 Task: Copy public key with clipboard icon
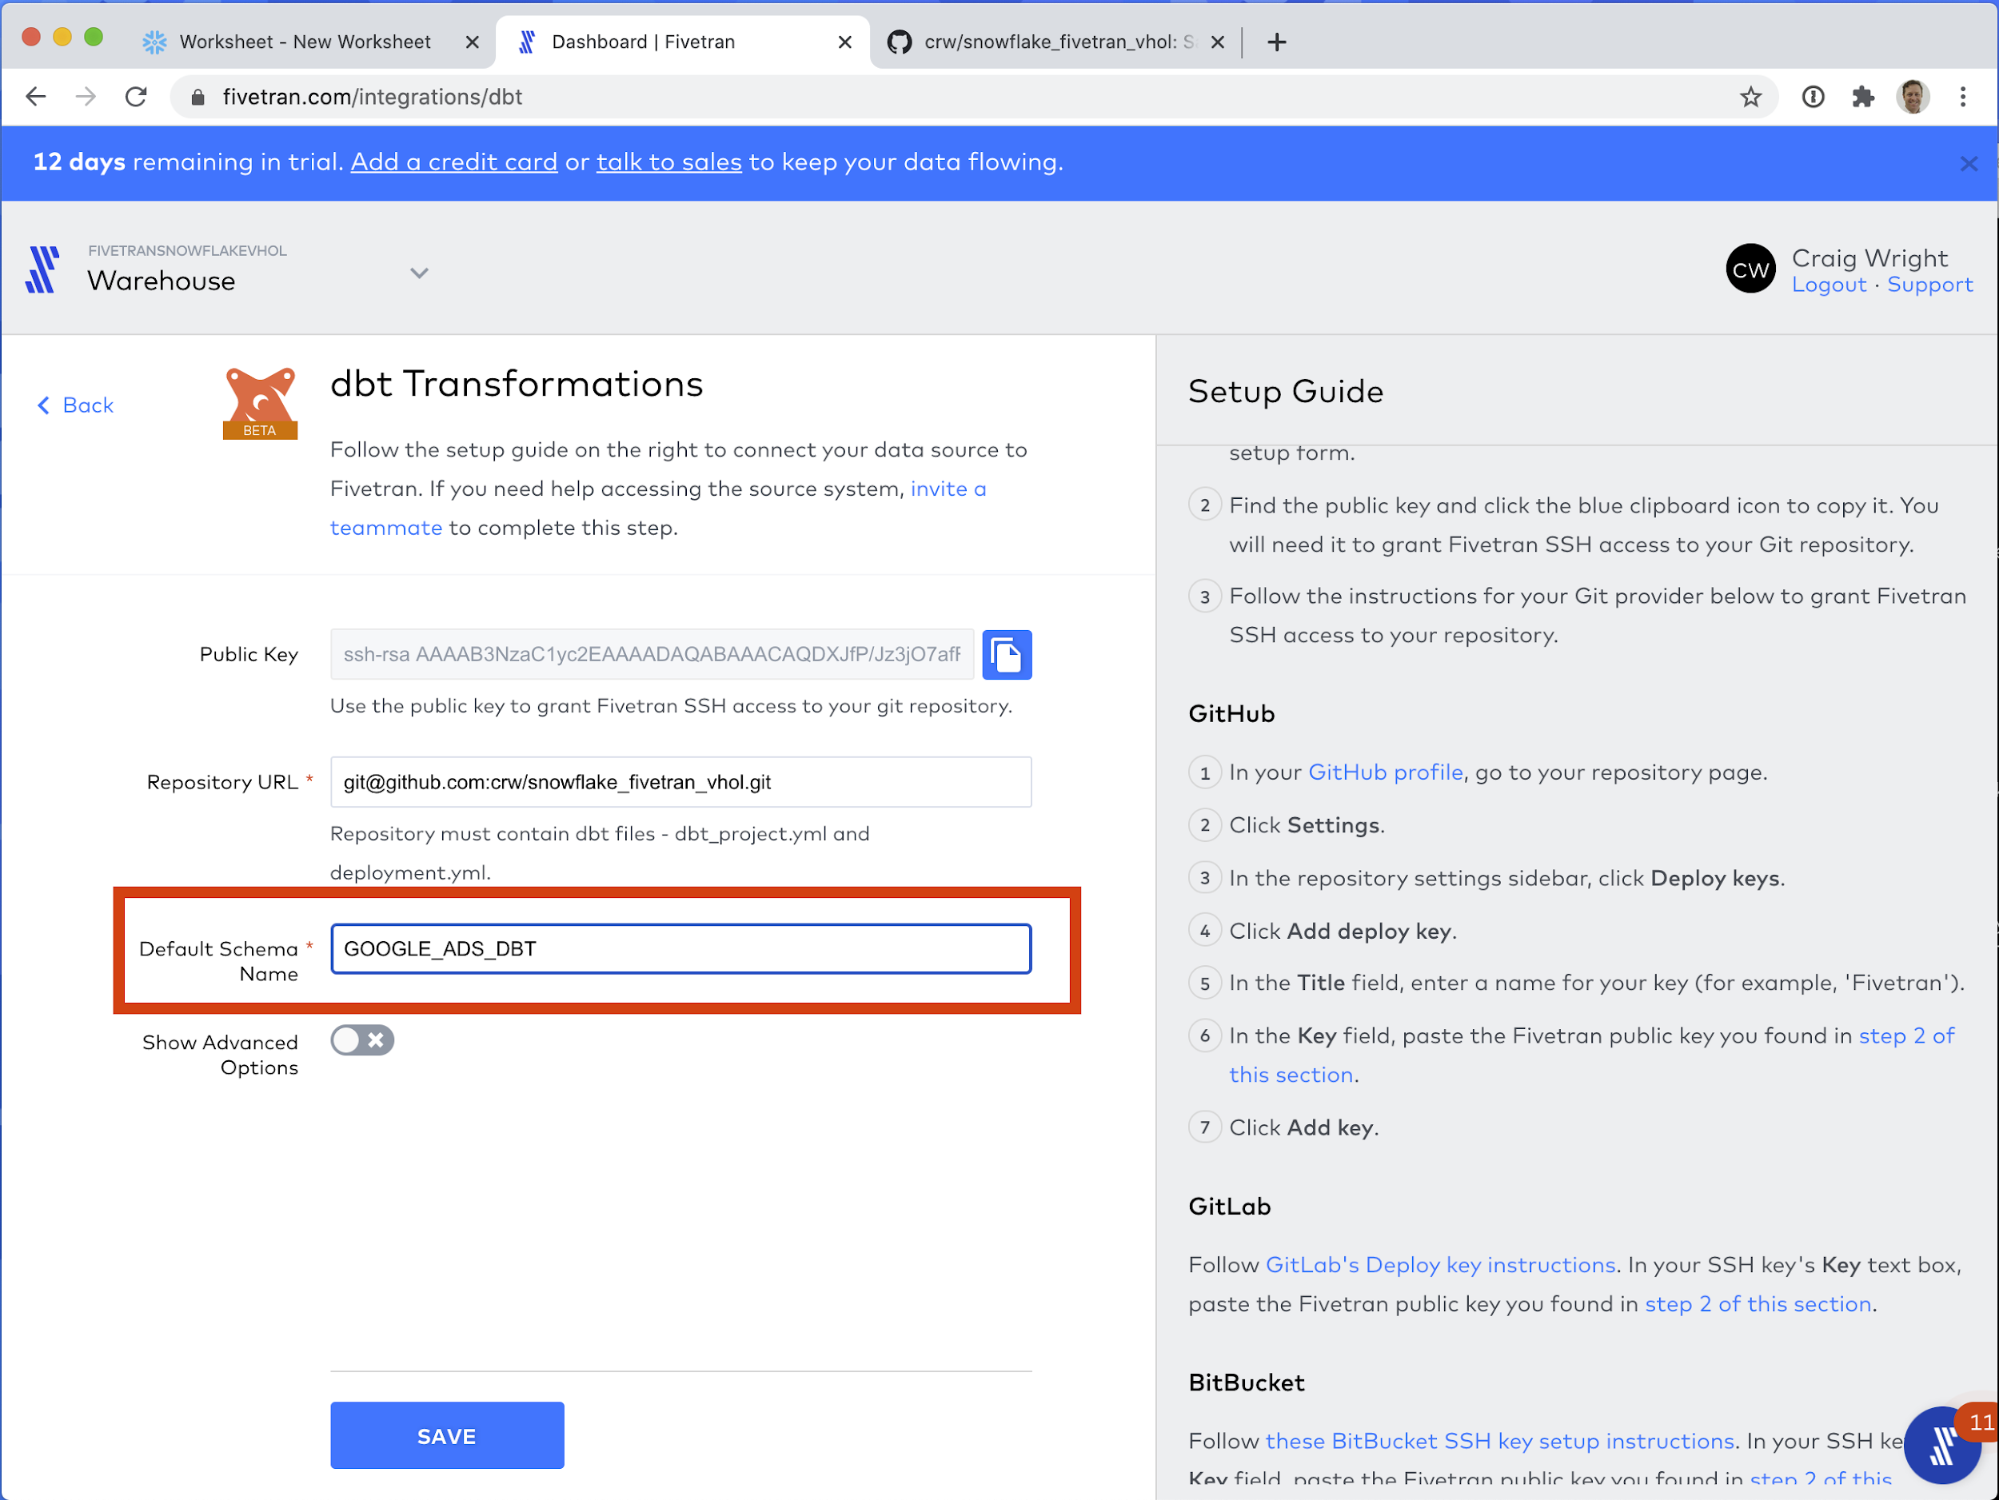(1006, 655)
